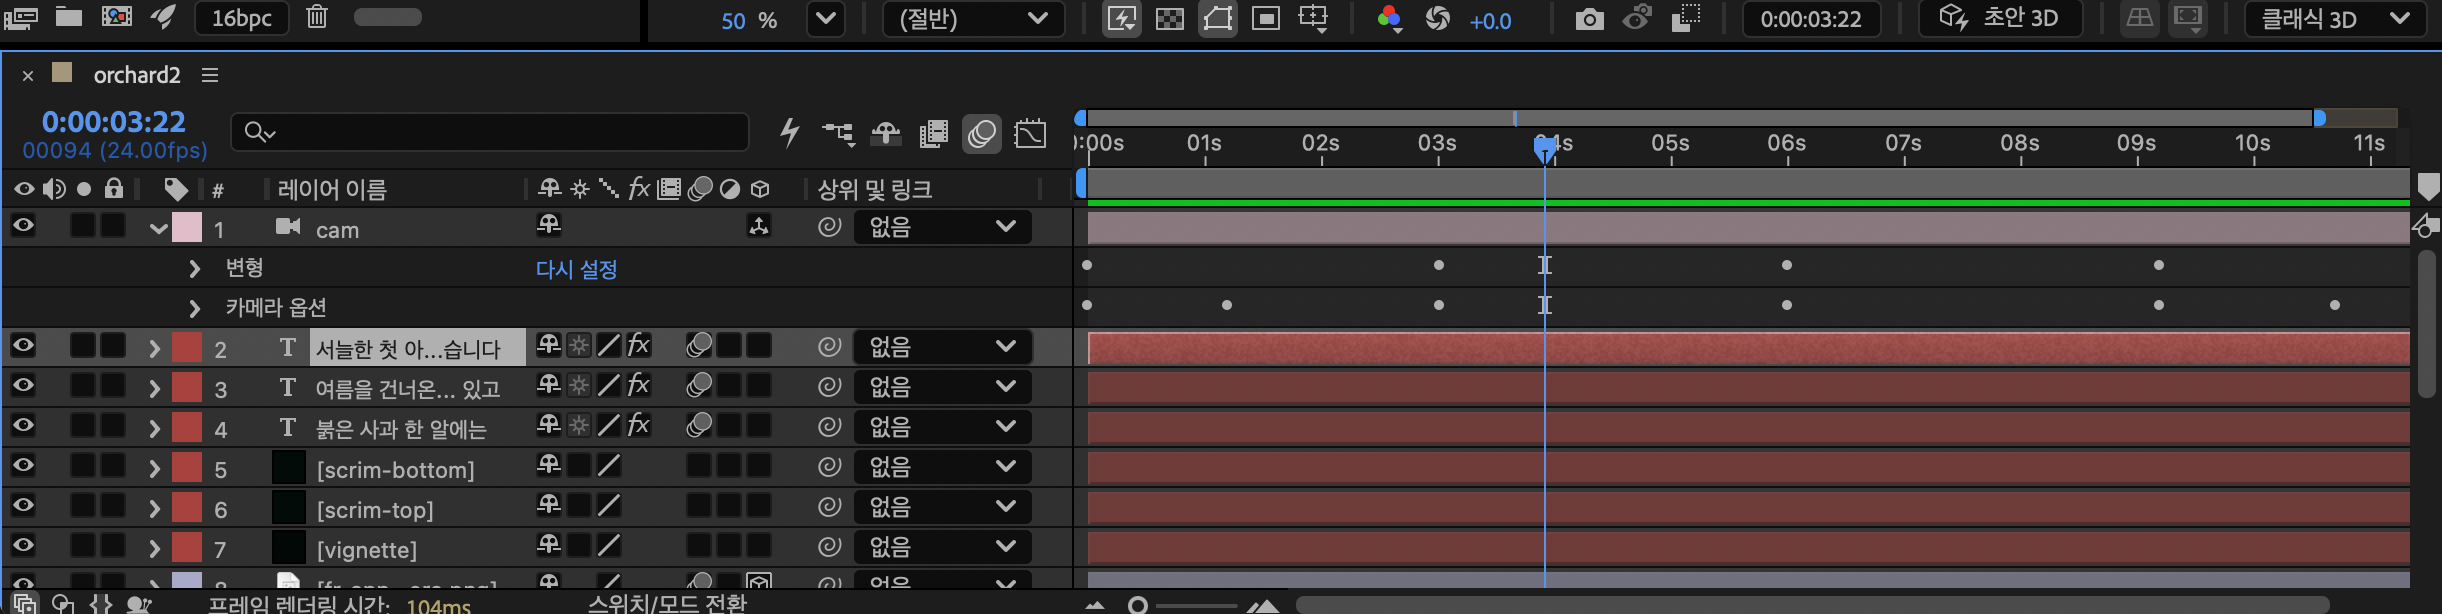Select layer 붉은 사과 한 알에는

pyautogui.click(x=401, y=428)
